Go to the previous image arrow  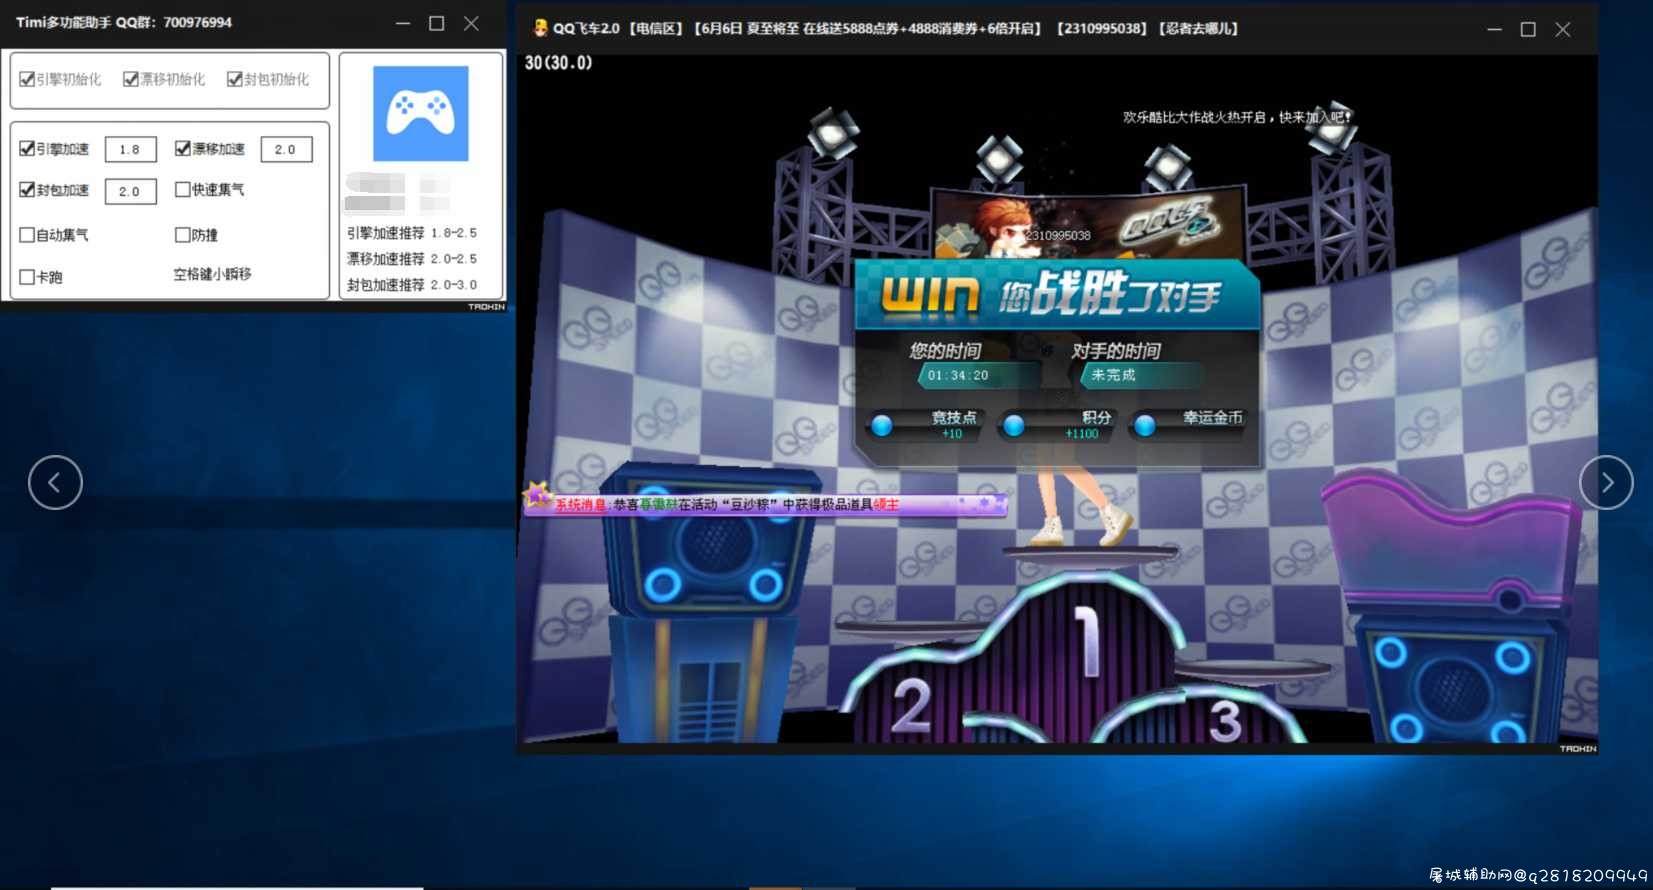[55, 482]
